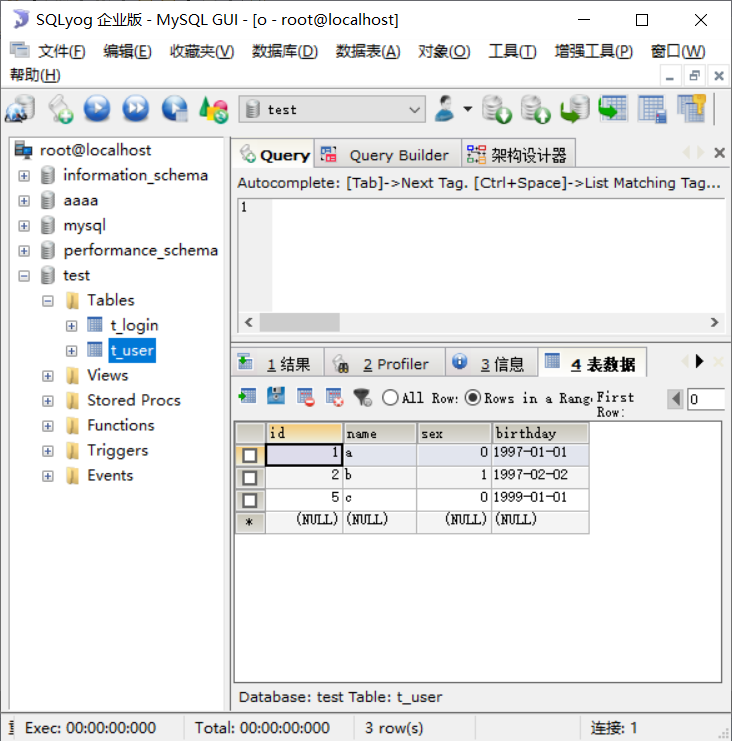Click the query editor horizontal scrollbar thumb

299,322
